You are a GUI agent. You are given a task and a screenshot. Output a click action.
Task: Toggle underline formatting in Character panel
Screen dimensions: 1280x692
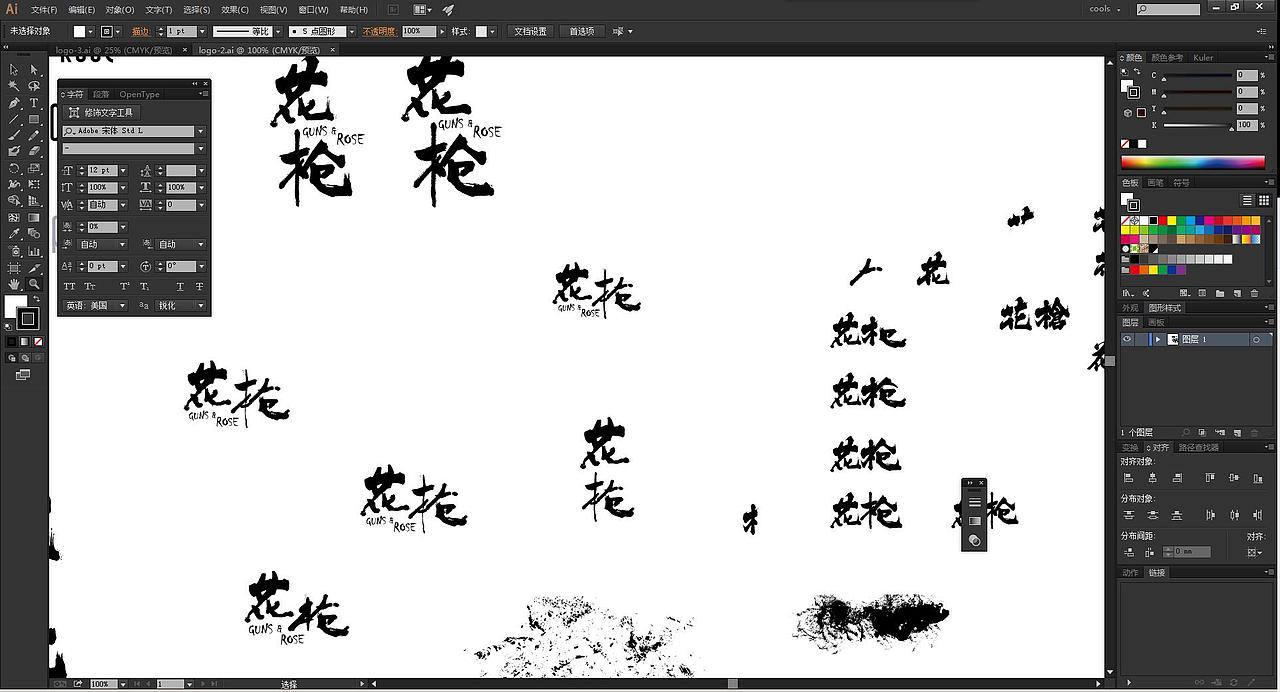click(x=180, y=286)
